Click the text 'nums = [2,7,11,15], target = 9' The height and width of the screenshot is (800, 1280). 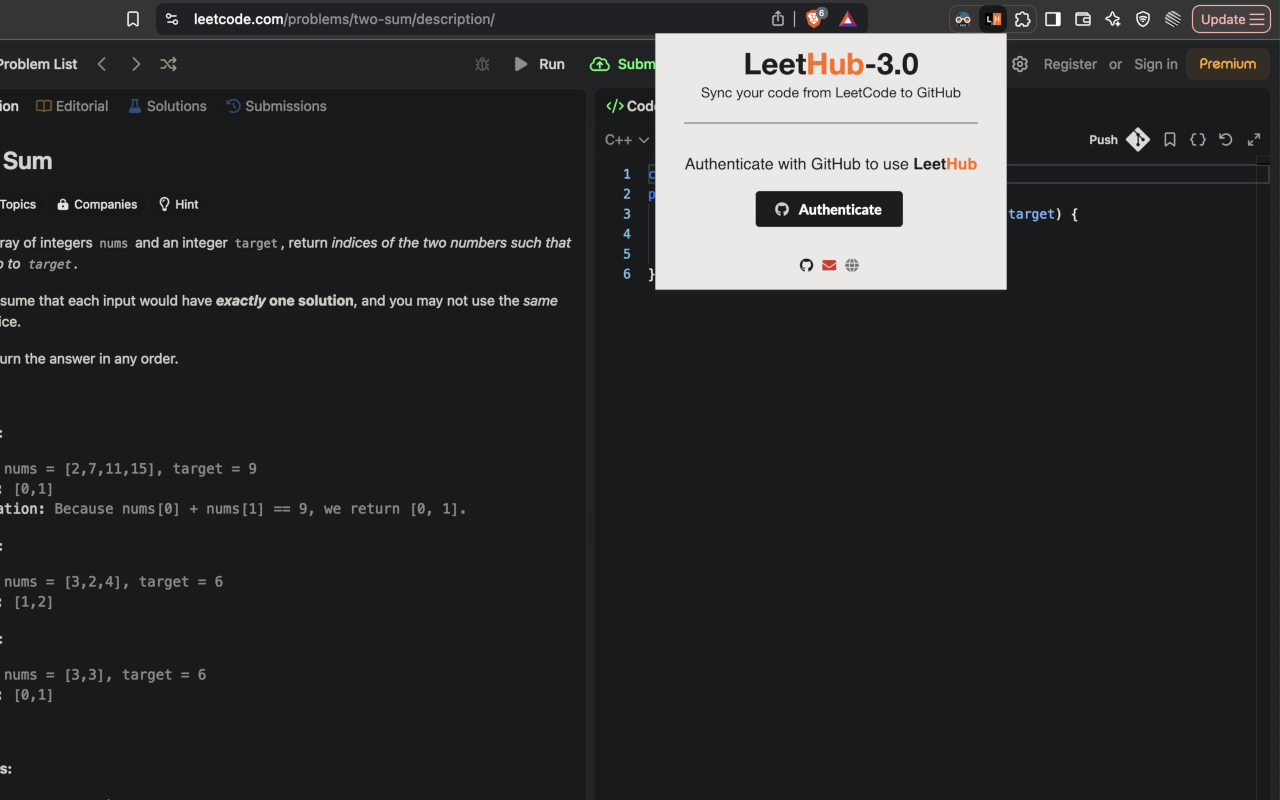pyautogui.click(x=130, y=469)
